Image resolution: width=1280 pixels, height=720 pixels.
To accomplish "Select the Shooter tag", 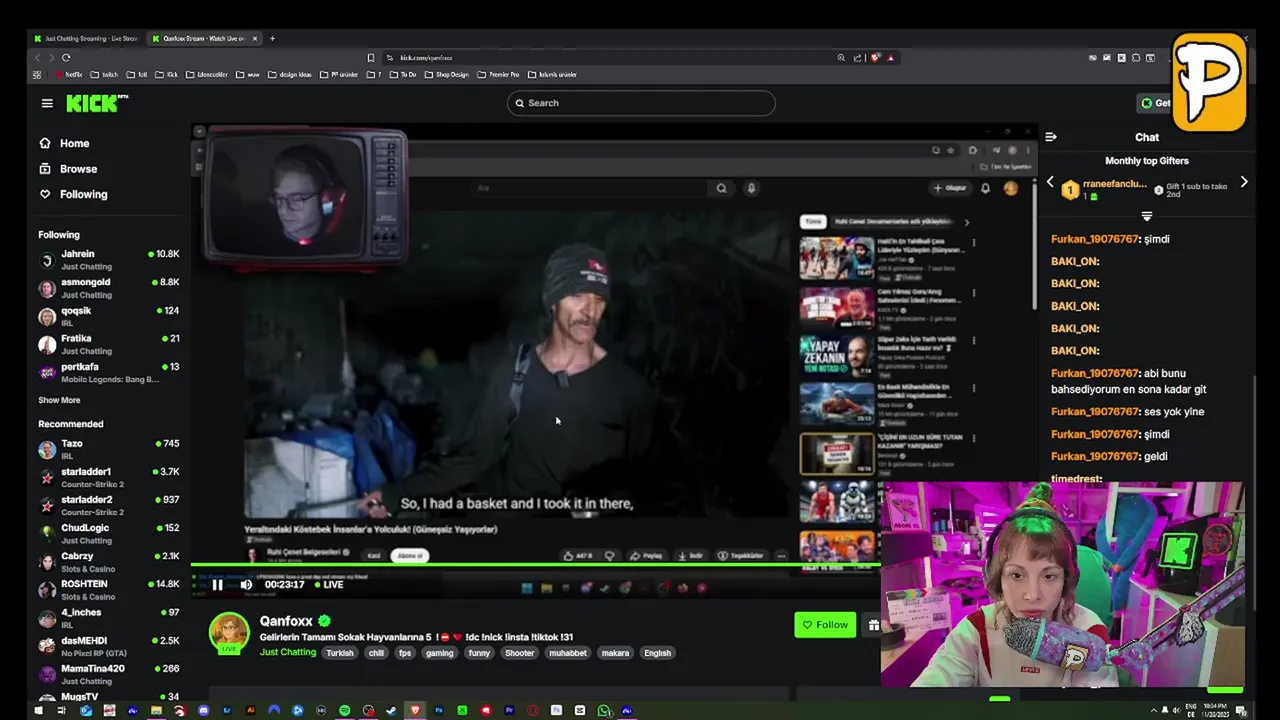I will (x=520, y=653).
